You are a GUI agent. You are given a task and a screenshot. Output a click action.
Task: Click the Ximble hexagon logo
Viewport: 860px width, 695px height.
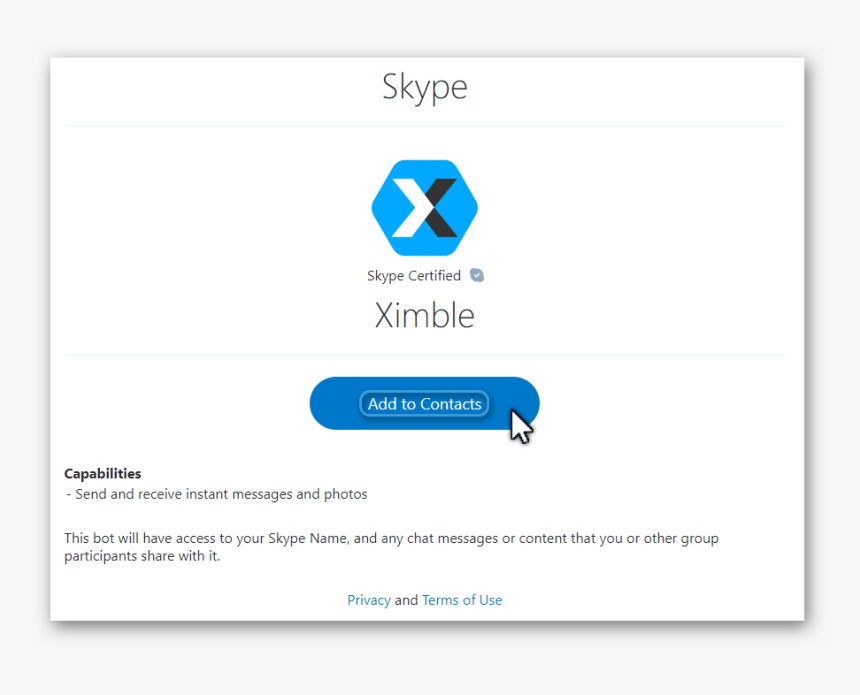(425, 208)
